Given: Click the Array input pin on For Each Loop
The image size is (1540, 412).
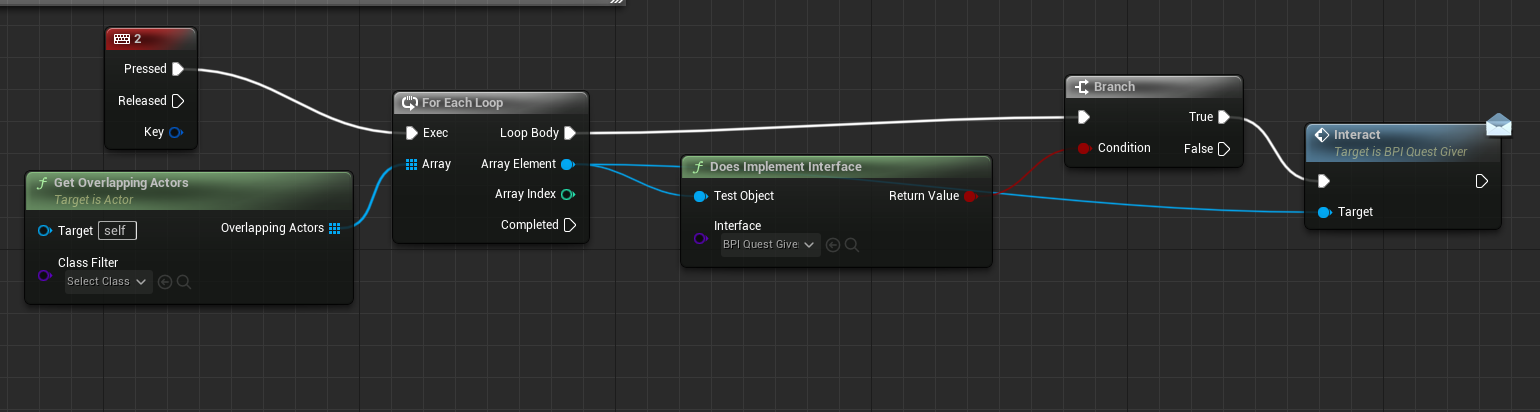Looking at the screenshot, I should click(x=412, y=164).
